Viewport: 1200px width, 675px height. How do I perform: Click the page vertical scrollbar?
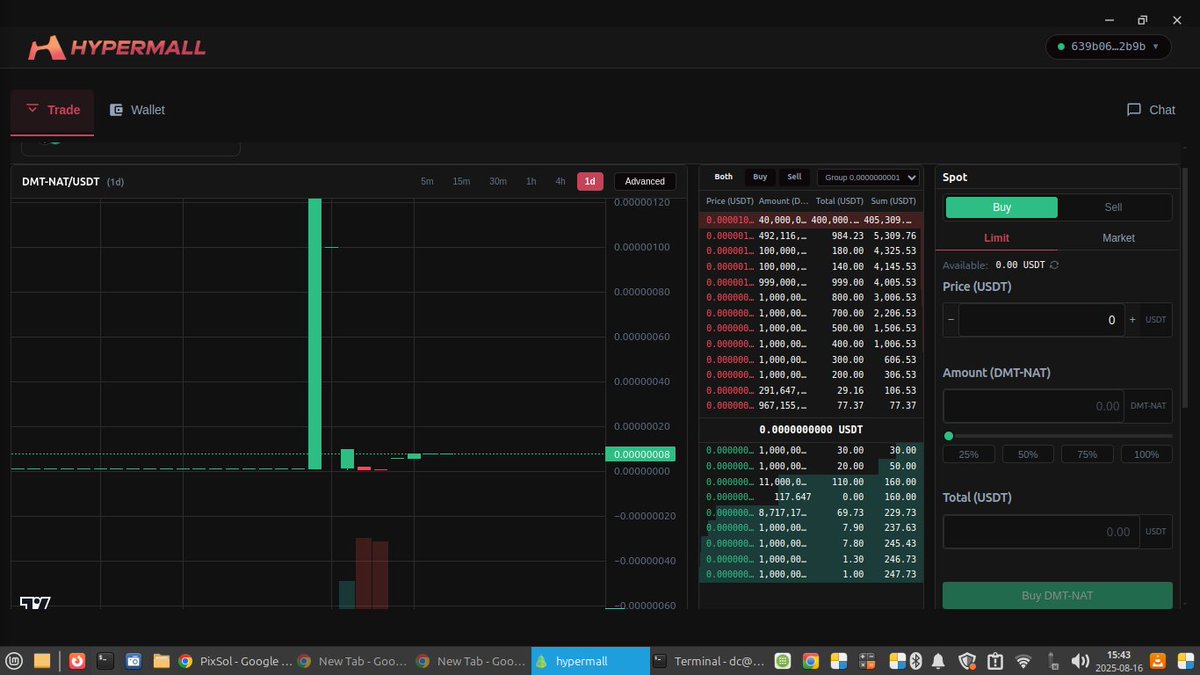(1186, 290)
